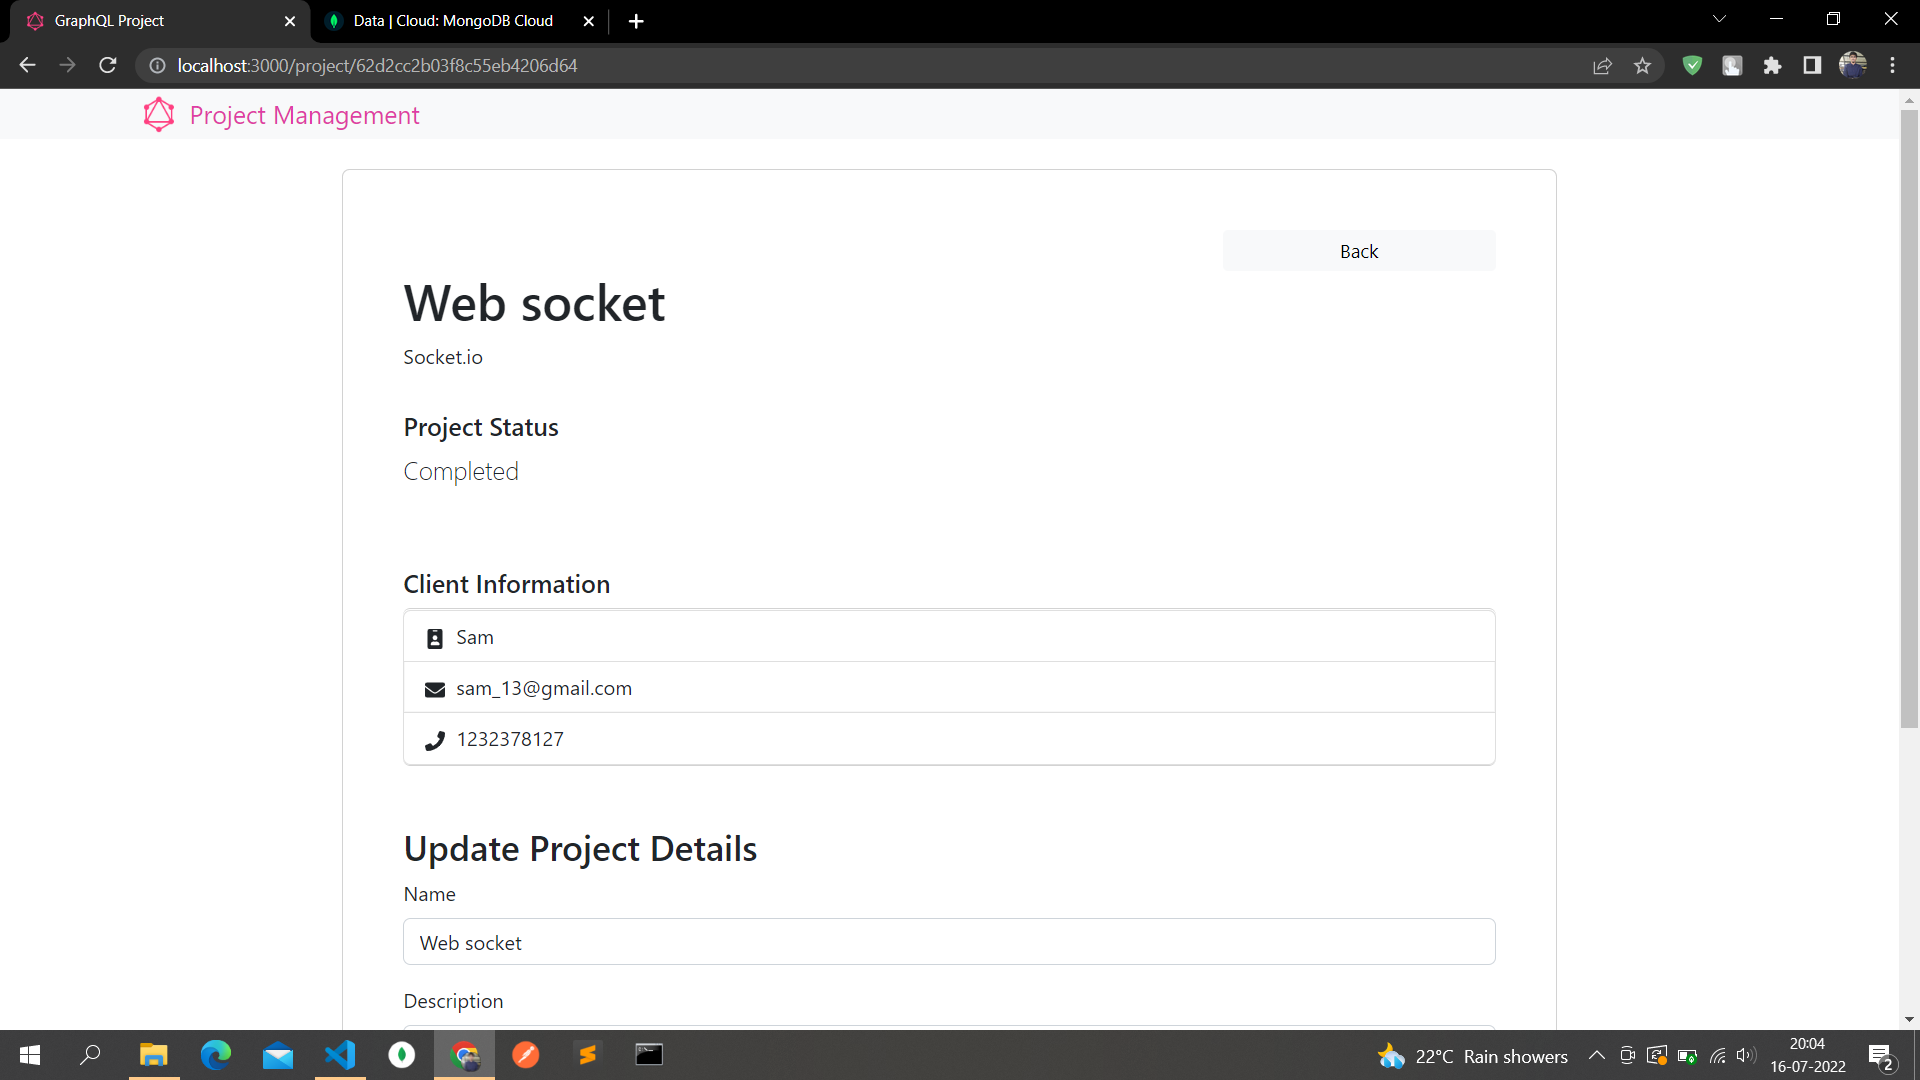Screen dimensions: 1920x1080
Task: Launch Visual Studio Code from taskbar
Action: [340, 1055]
